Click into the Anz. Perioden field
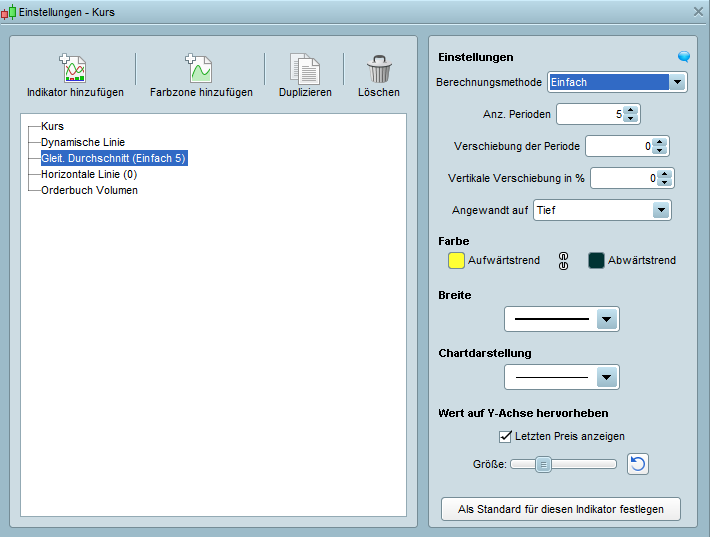 (x=590, y=114)
